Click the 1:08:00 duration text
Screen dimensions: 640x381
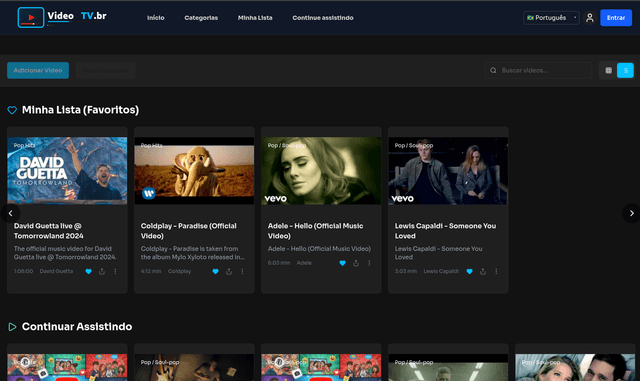[x=23, y=271]
